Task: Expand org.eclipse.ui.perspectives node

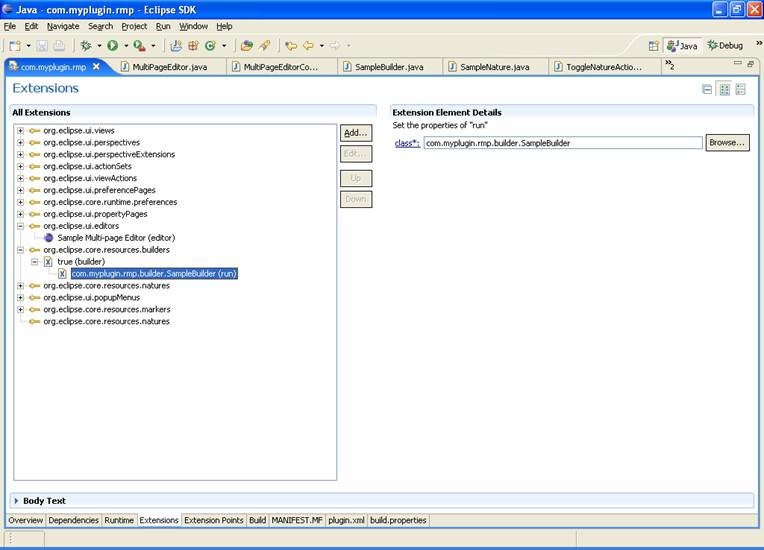Action: [x=20, y=143]
